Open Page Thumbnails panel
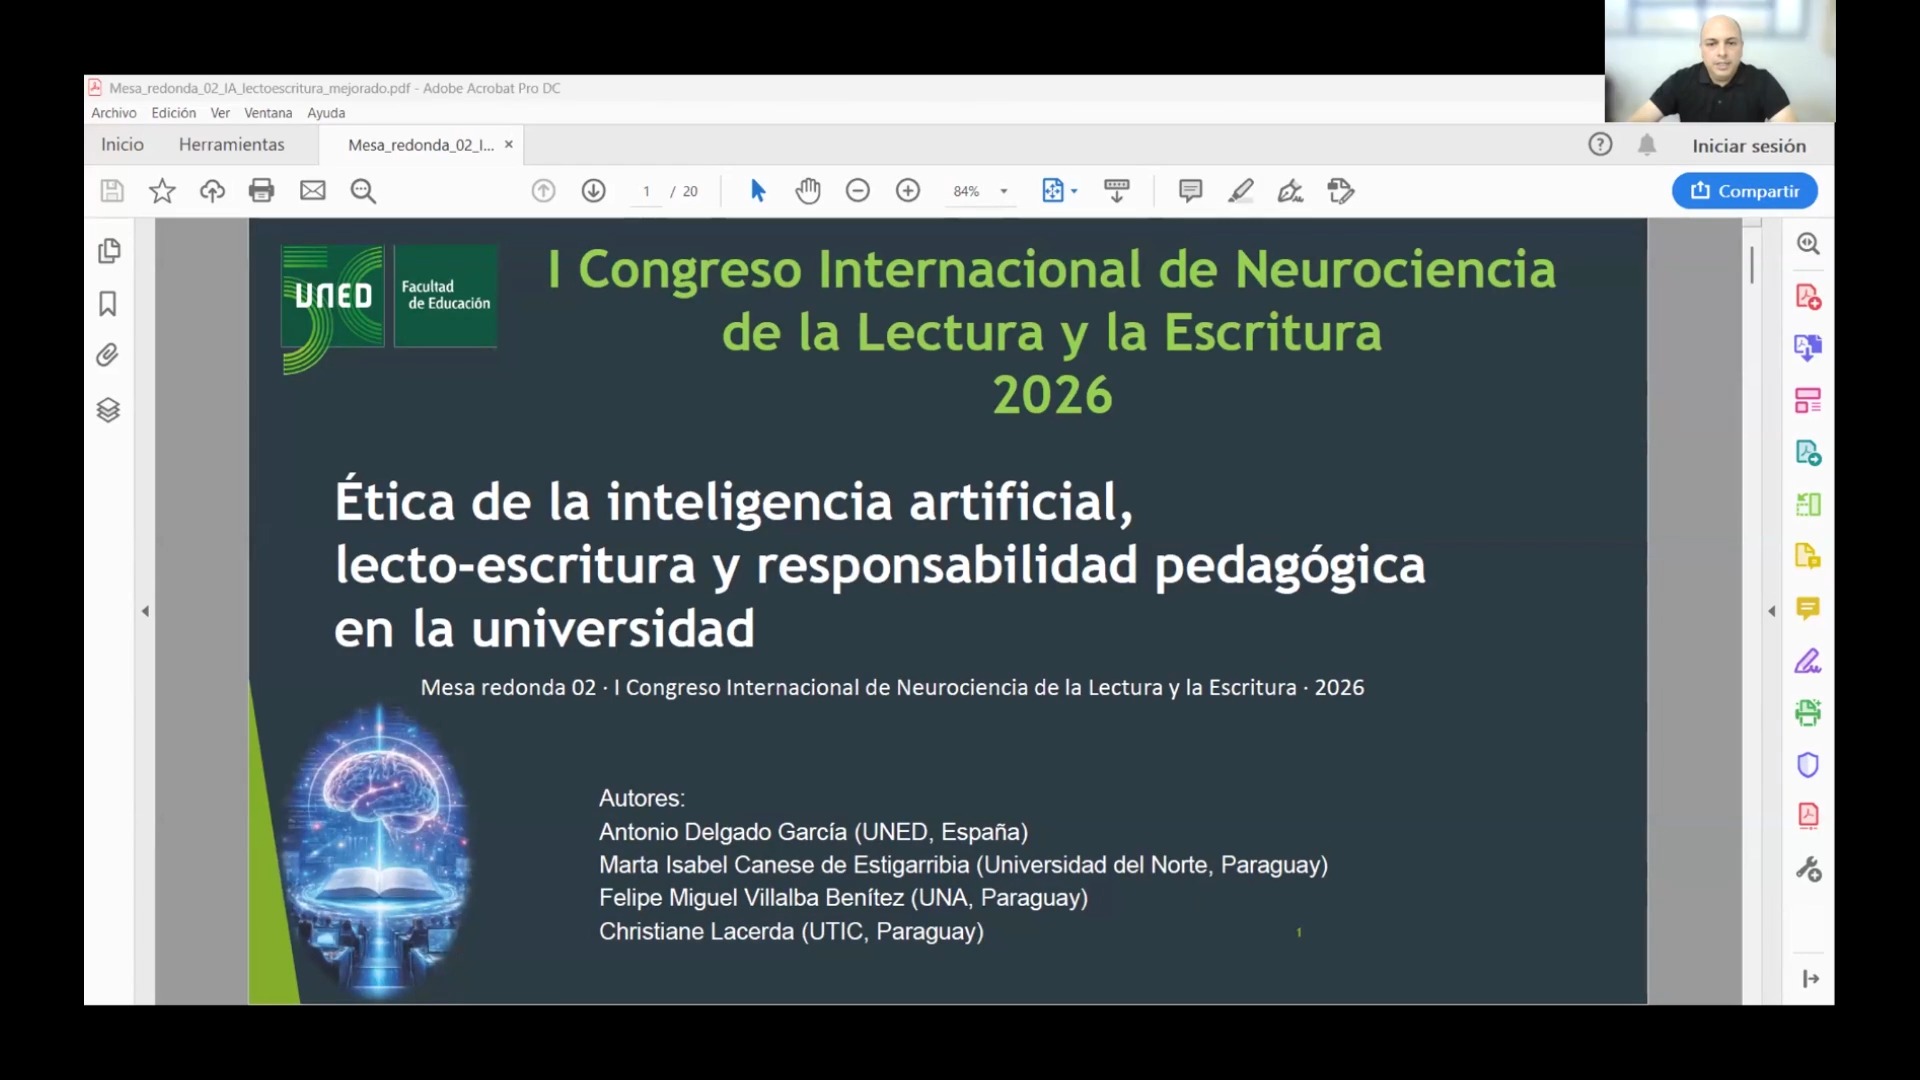The height and width of the screenshot is (1080, 1920). coord(109,251)
